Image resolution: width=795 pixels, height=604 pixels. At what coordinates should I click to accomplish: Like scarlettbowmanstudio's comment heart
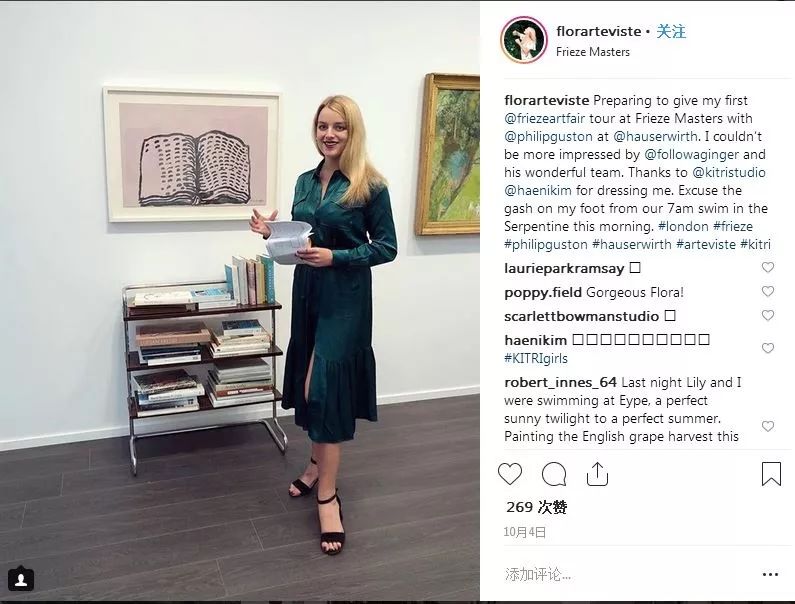[768, 315]
